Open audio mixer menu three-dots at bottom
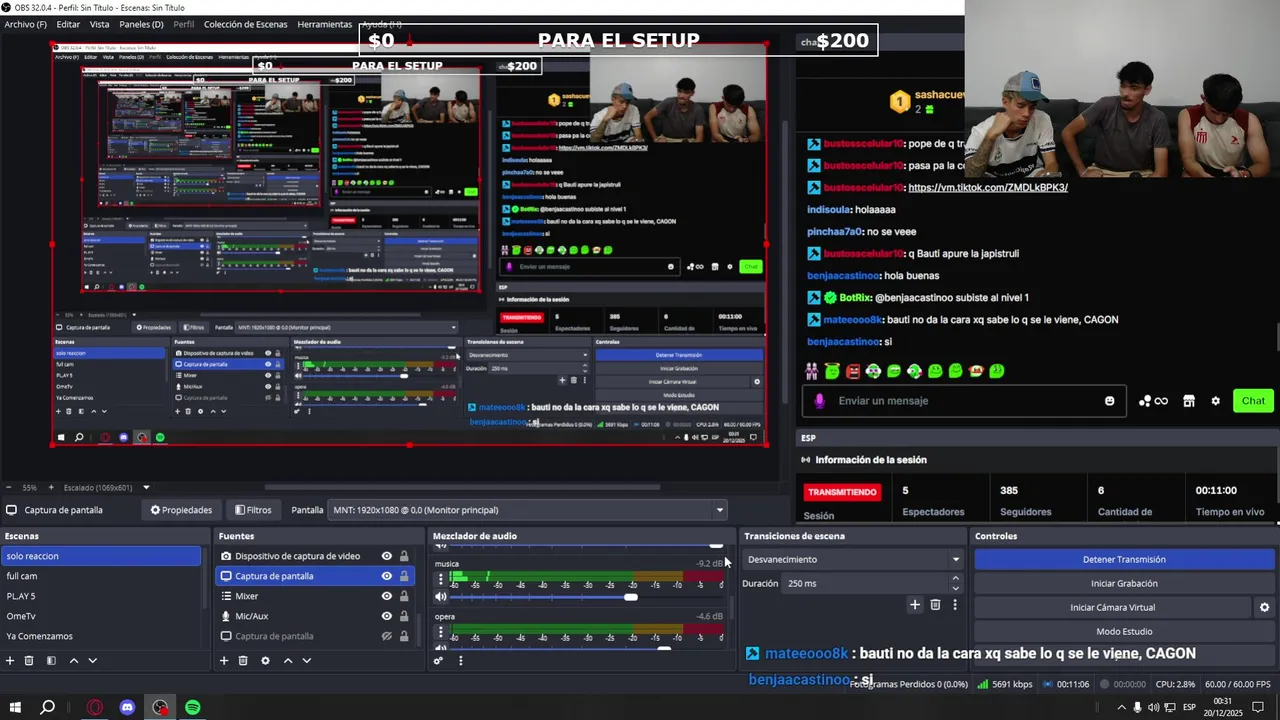Viewport: 1280px width, 720px height. point(460,660)
